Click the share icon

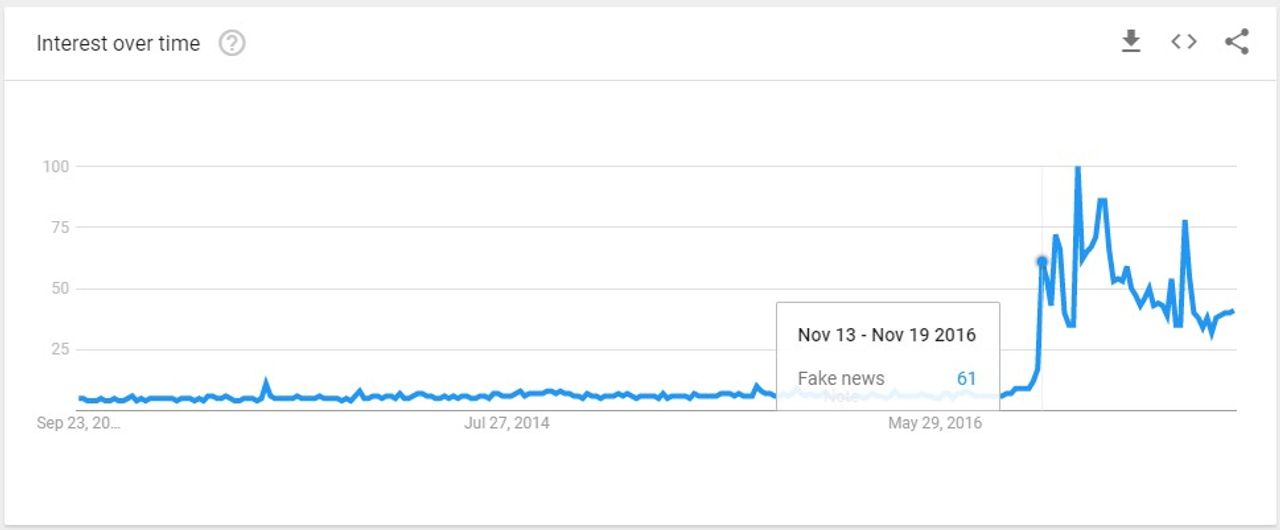pos(1237,42)
